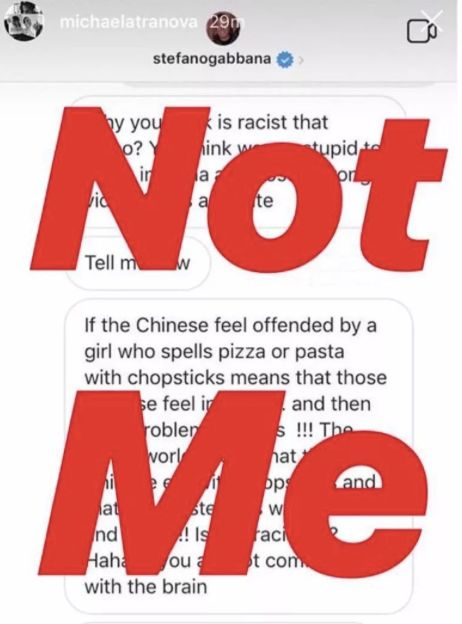This screenshot has width=462, height=624.
Task: Start a video call with camera icon
Action: [421, 33]
